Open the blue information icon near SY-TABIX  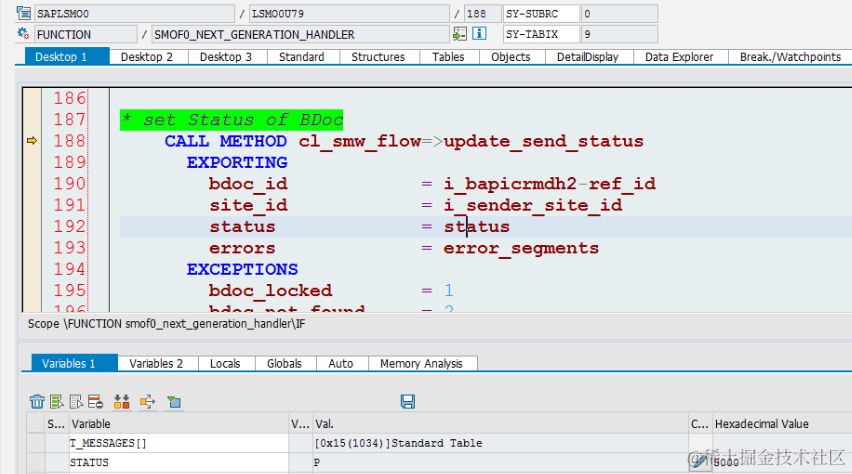click(x=479, y=34)
